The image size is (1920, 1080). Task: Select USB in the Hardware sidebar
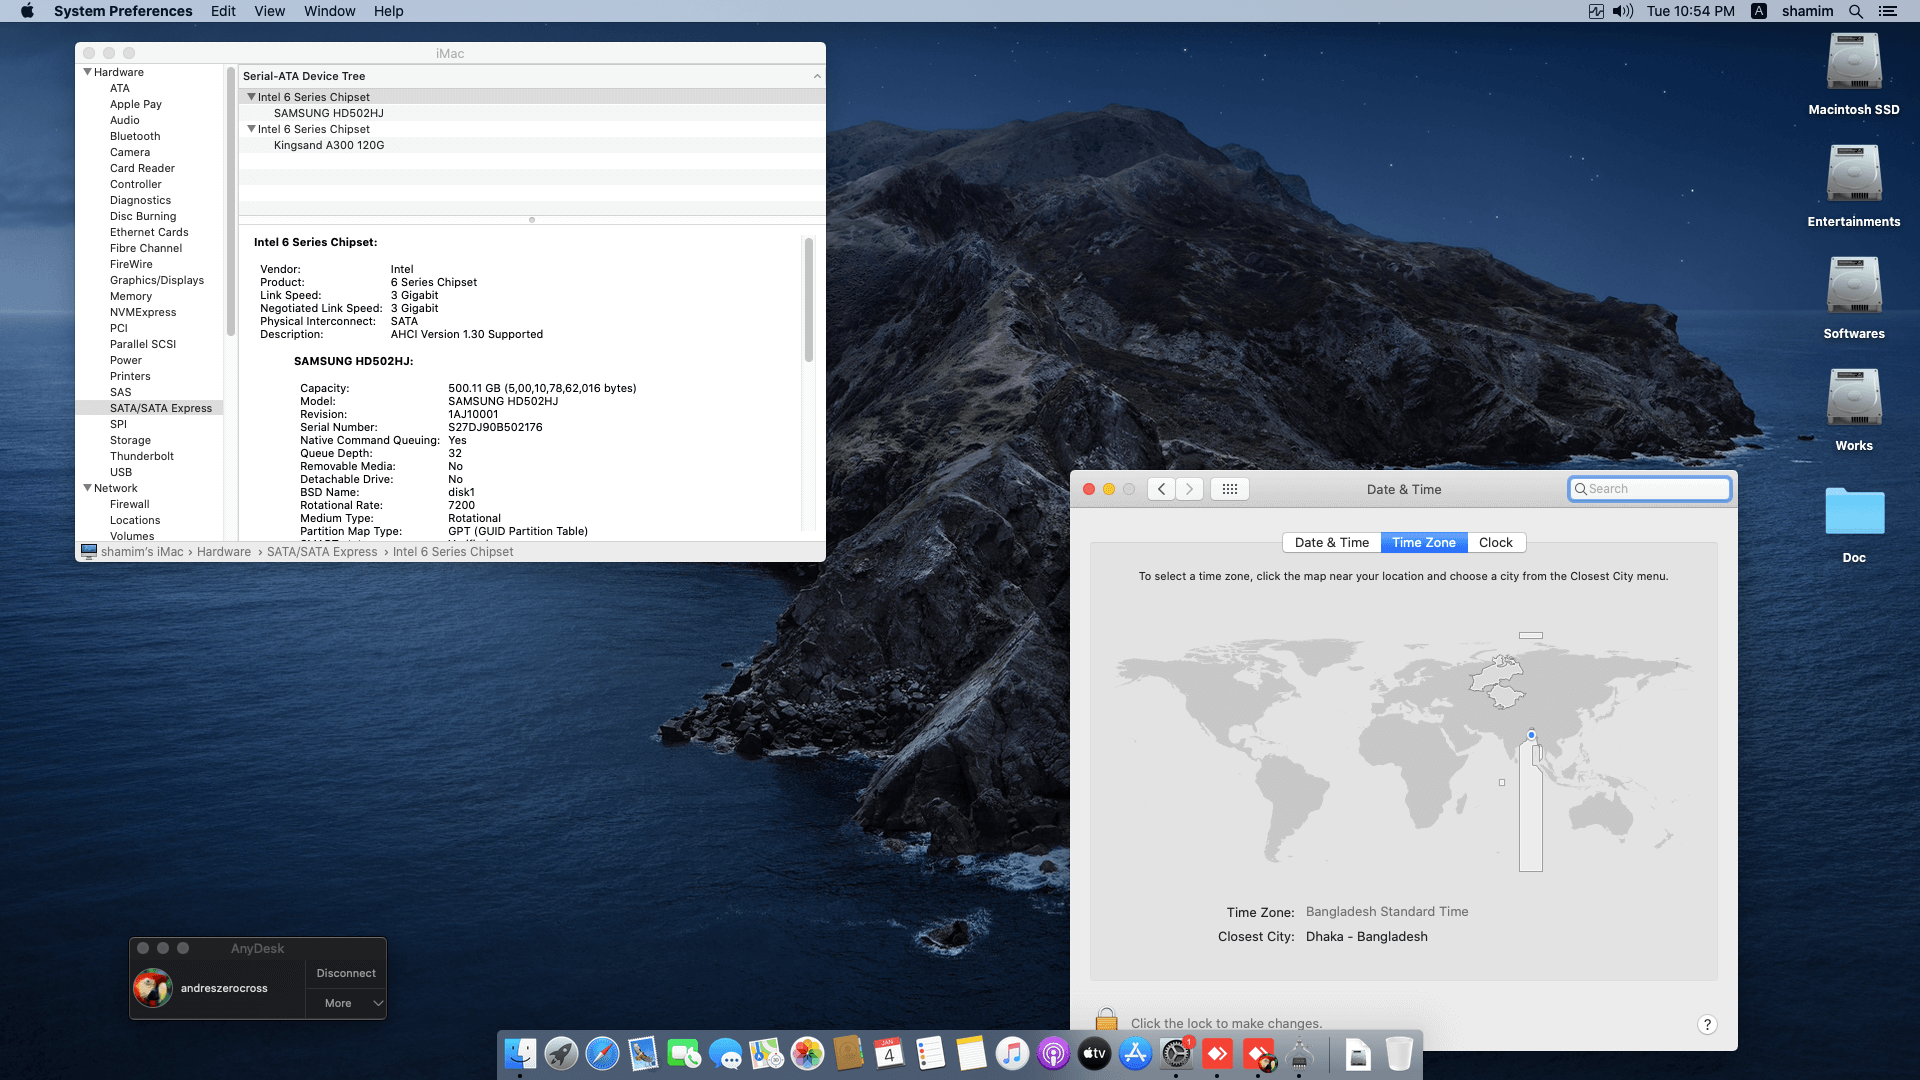[121, 472]
